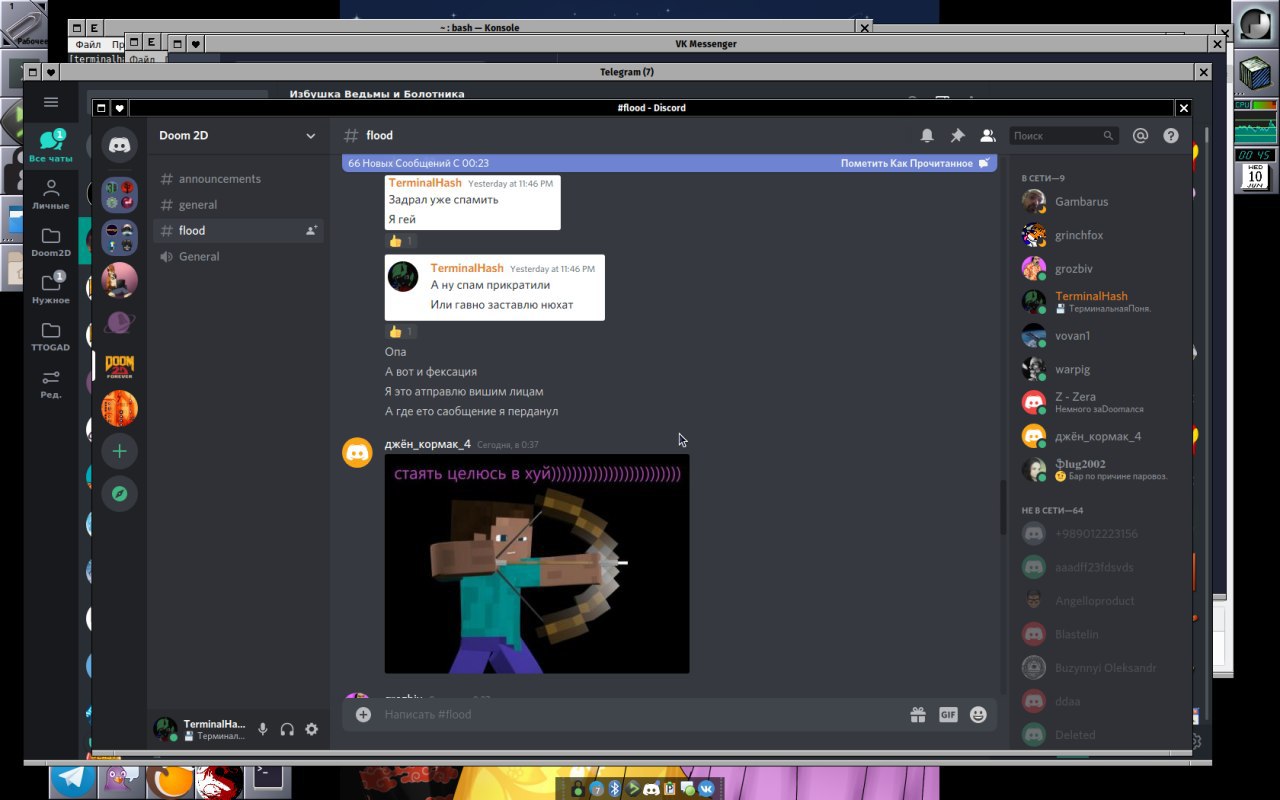Select Telegram 'Личные' folder

click(51, 193)
